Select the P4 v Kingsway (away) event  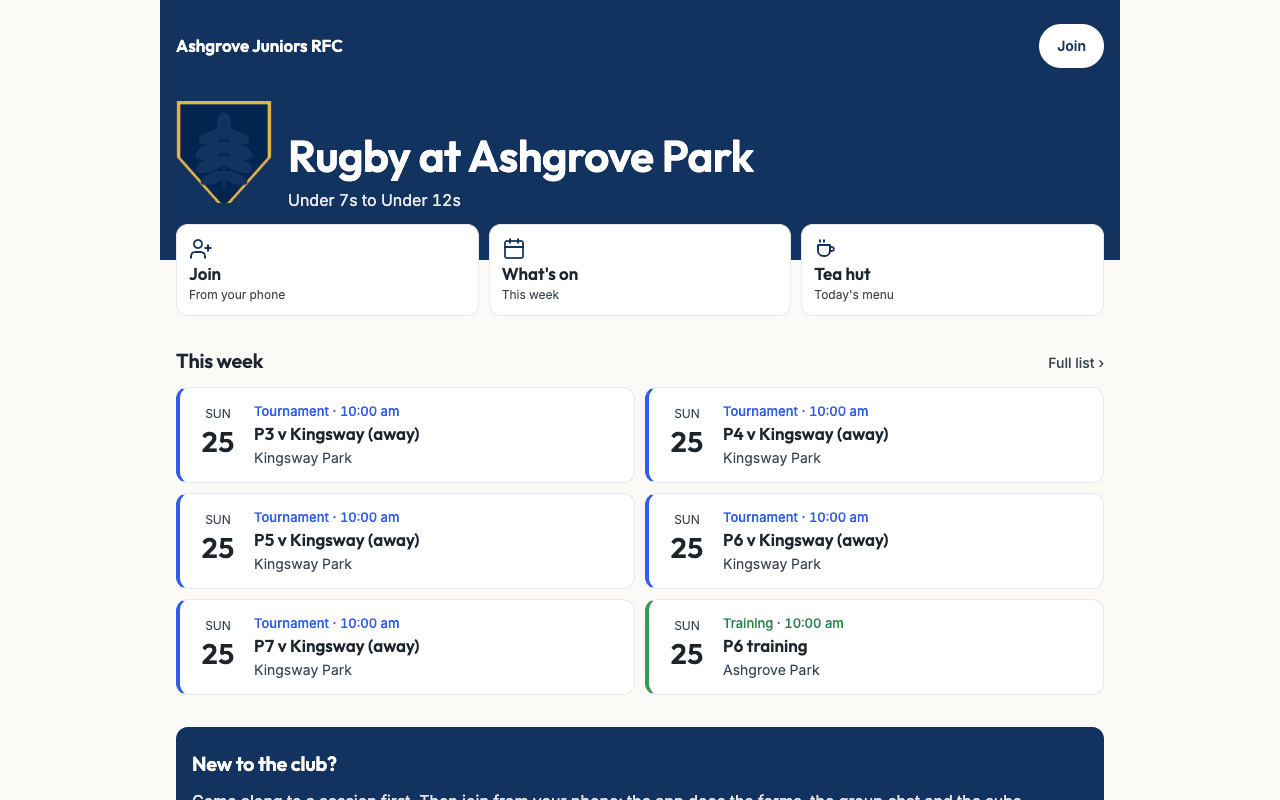coord(874,435)
